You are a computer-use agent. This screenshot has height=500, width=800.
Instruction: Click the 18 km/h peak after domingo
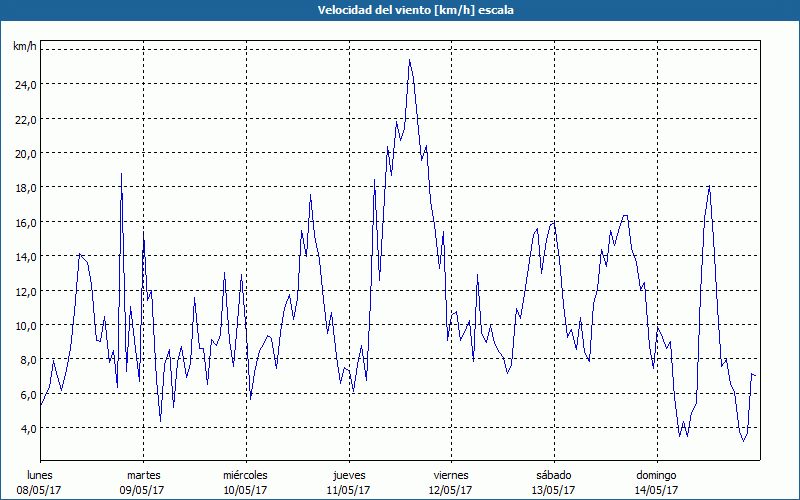tap(709, 186)
